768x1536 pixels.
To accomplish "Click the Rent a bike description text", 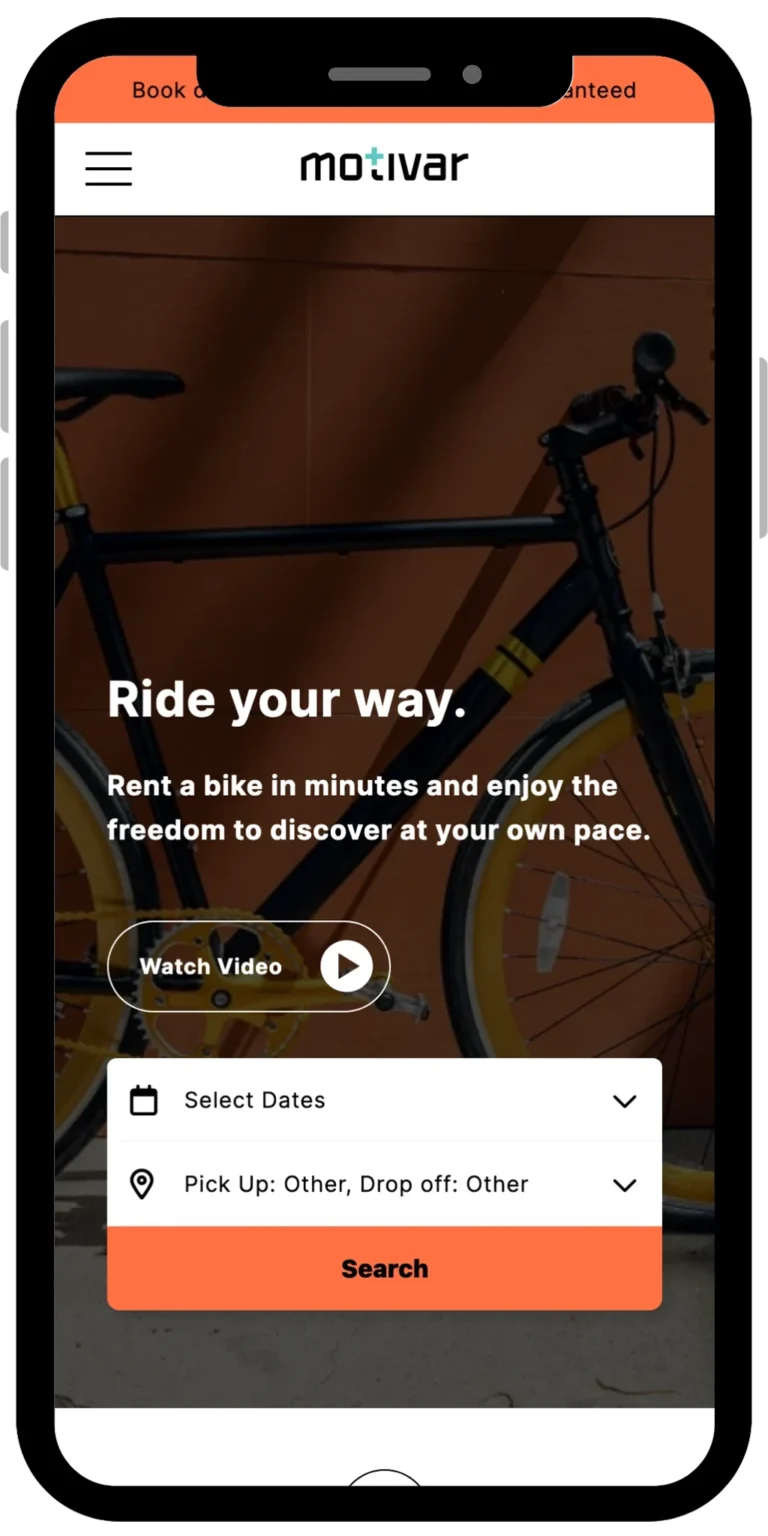I will click(x=379, y=808).
